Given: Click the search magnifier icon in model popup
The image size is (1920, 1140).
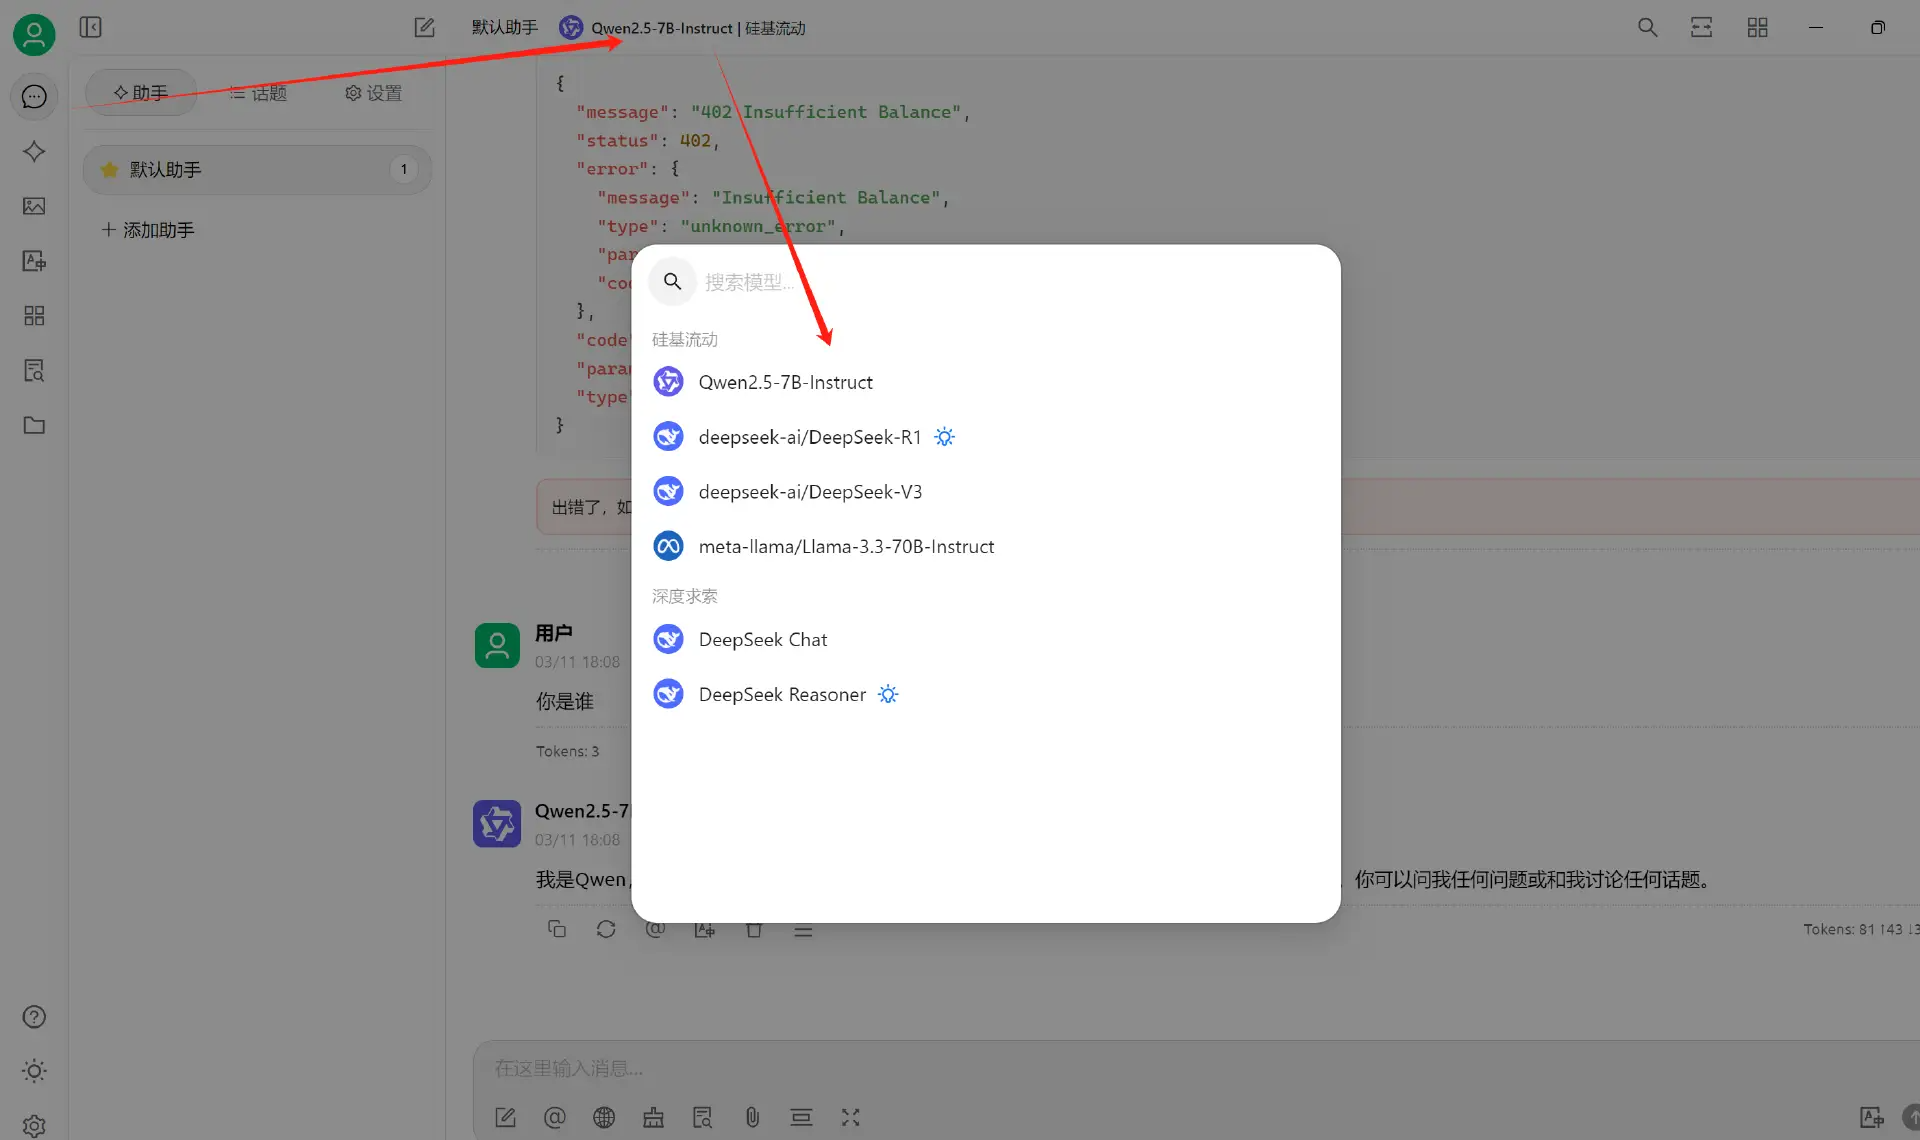Looking at the screenshot, I should (672, 282).
